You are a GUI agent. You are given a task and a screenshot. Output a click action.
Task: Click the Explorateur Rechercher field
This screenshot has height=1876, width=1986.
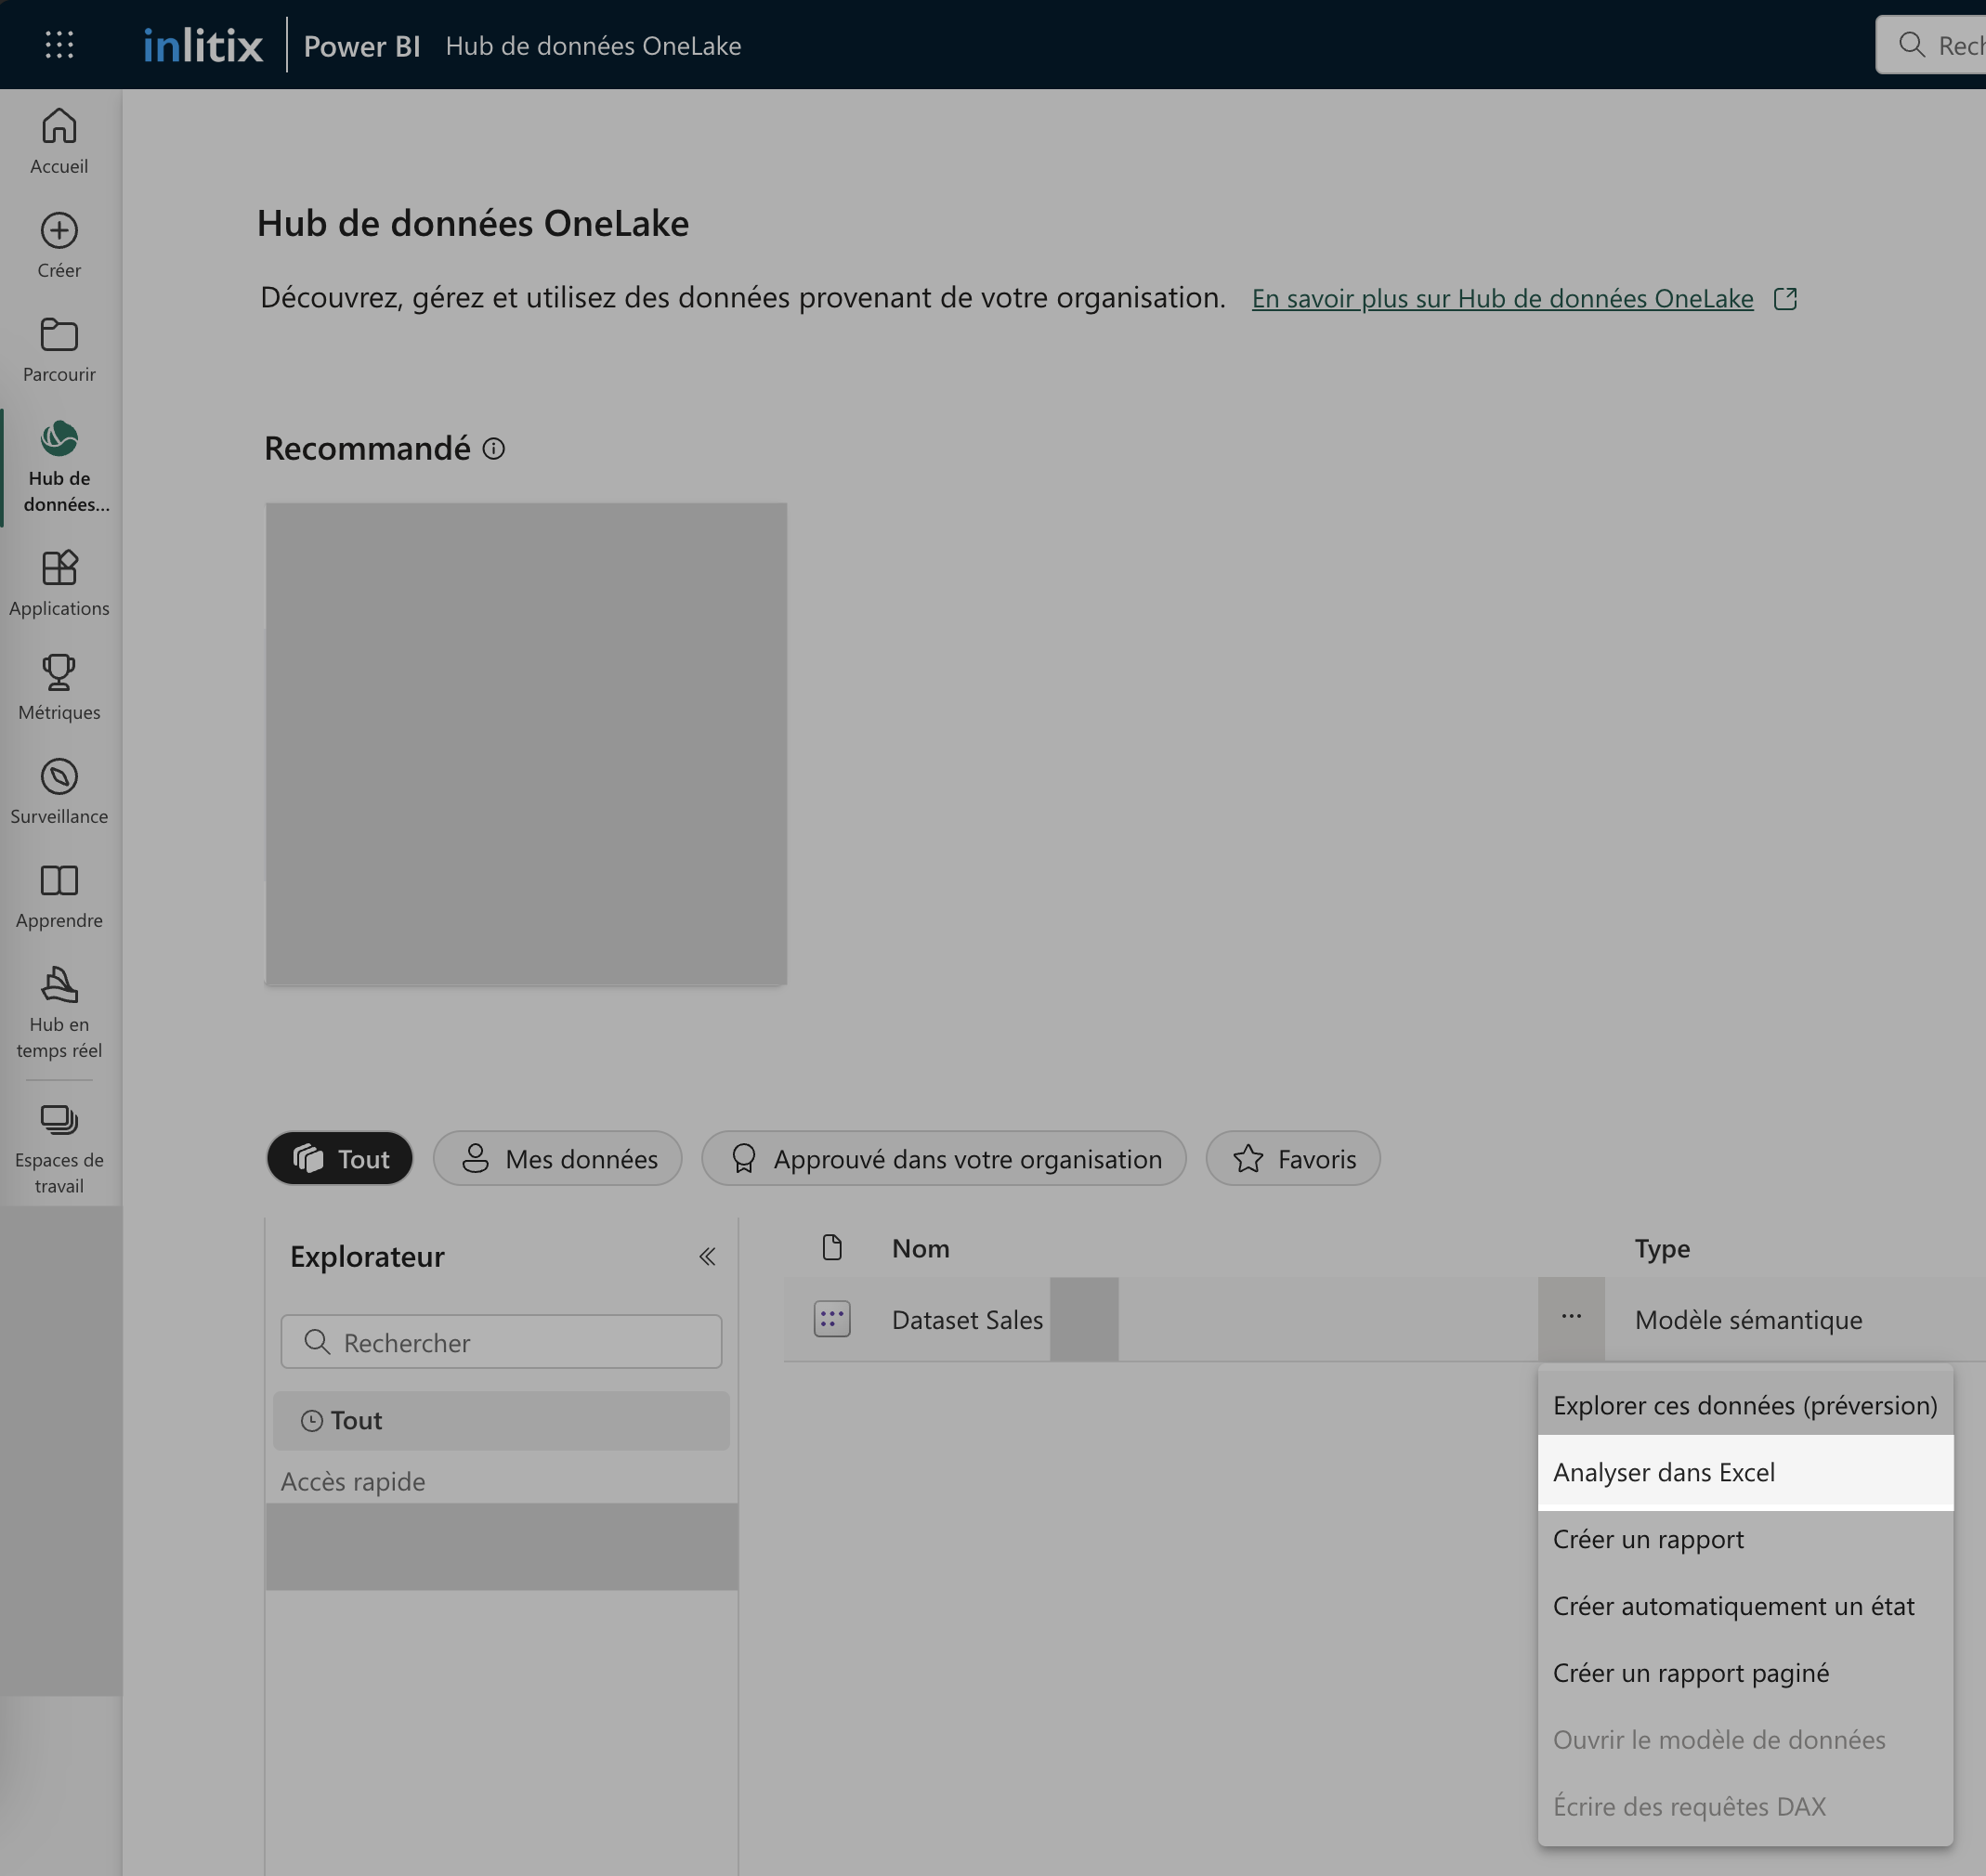point(502,1342)
